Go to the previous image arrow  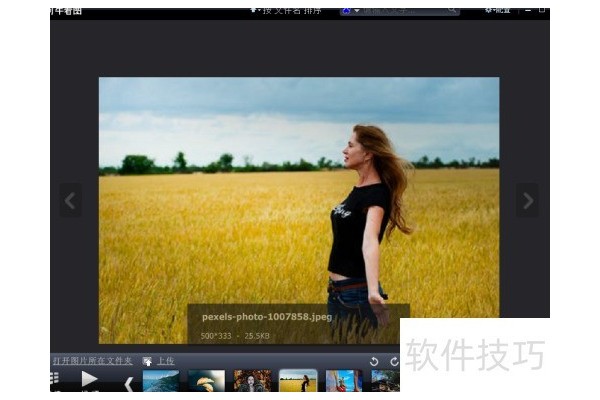pyautogui.click(x=70, y=200)
